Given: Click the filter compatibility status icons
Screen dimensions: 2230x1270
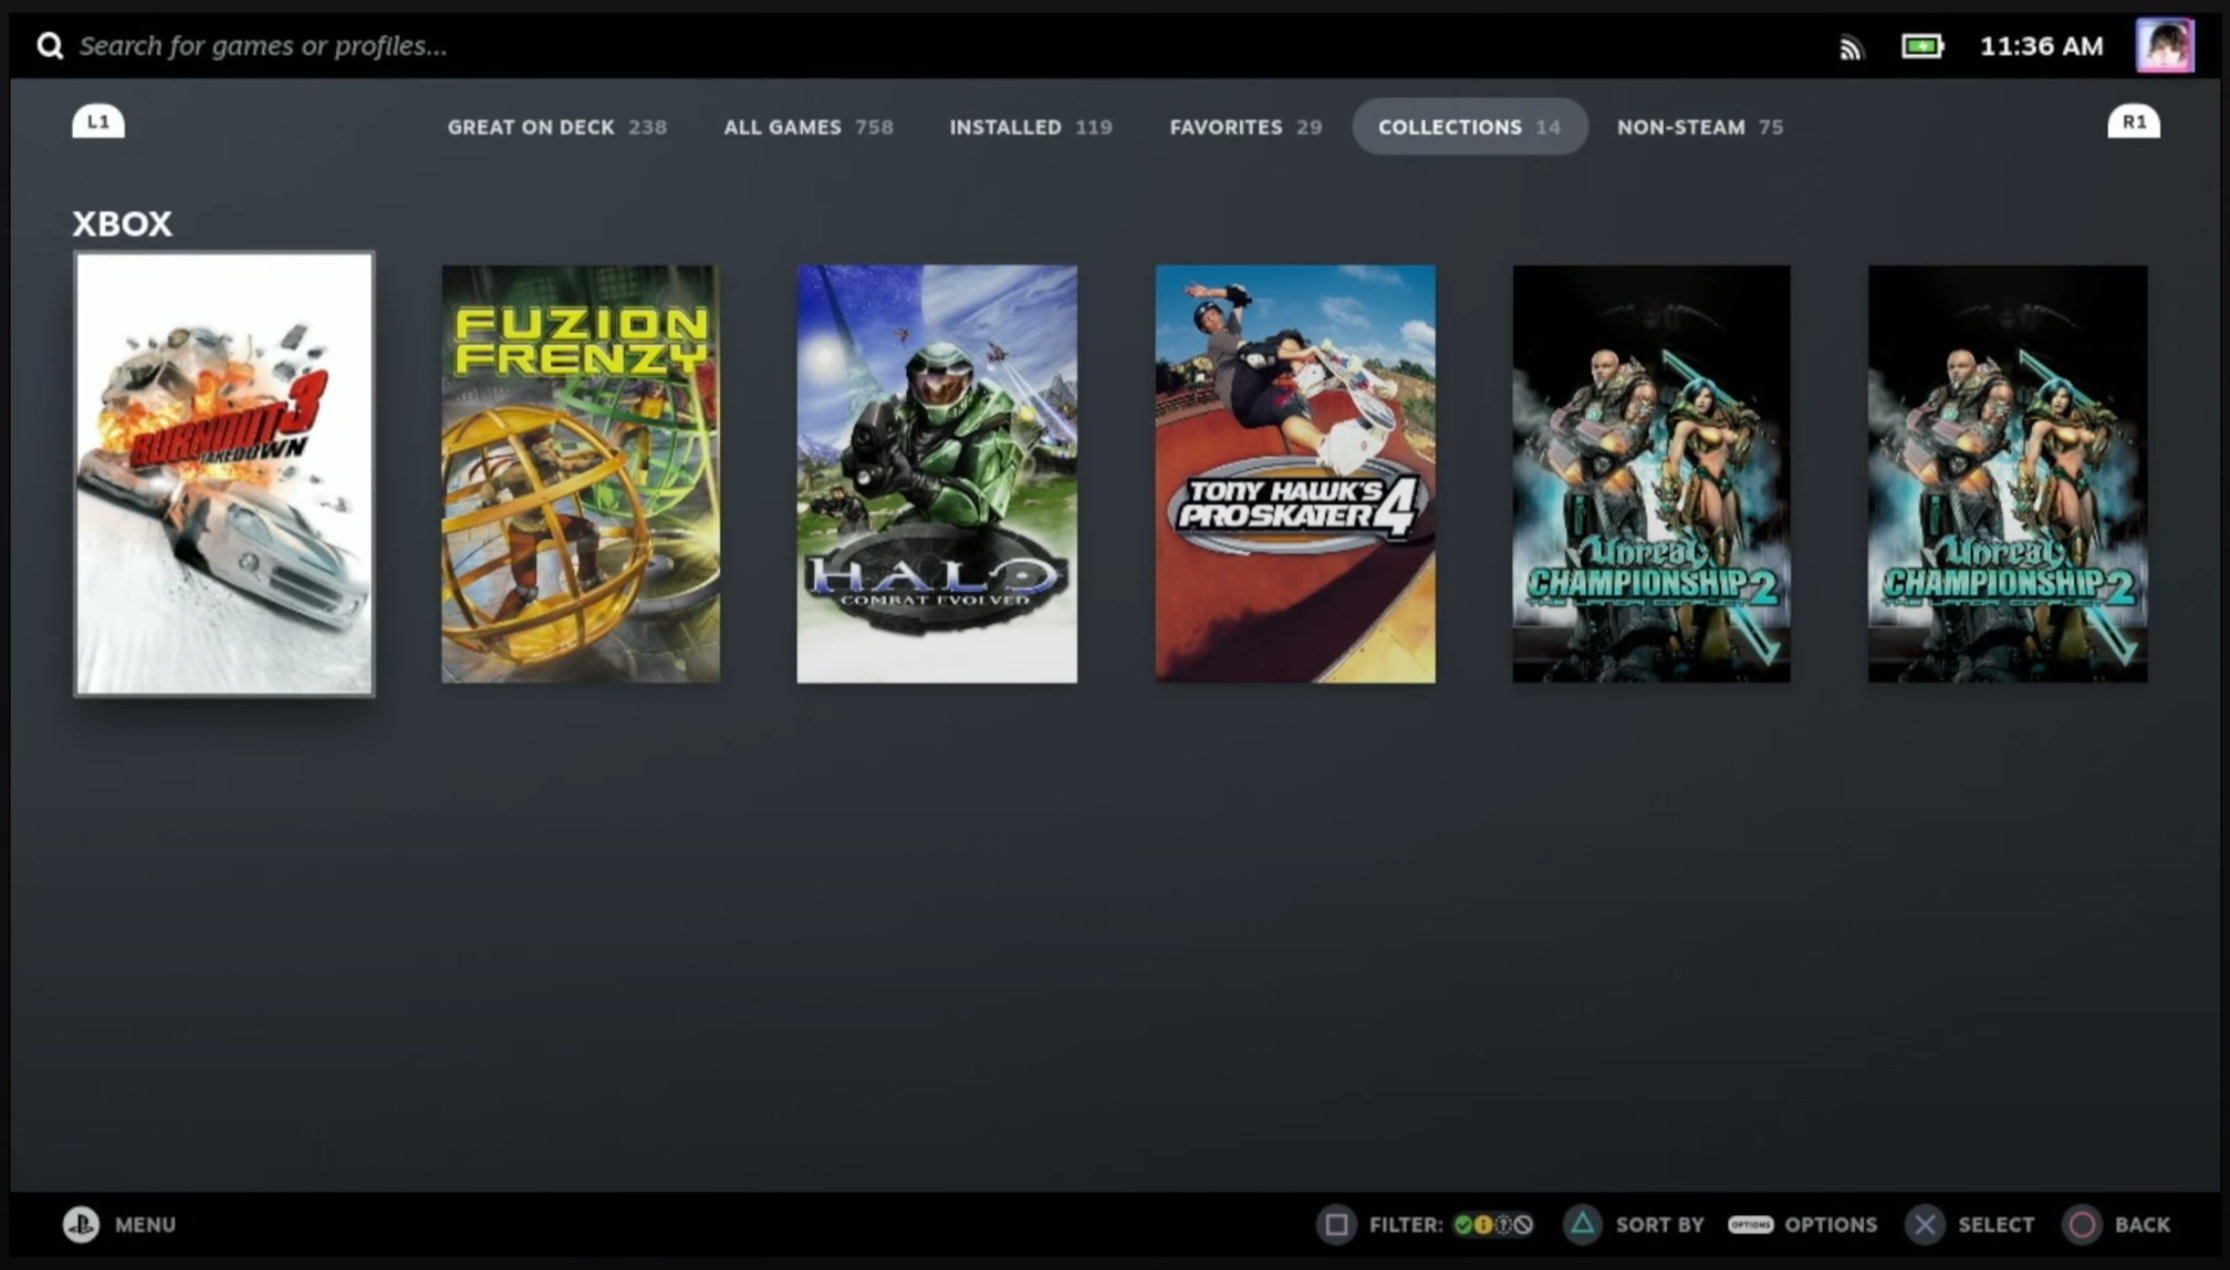Looking at the screenshot, I should [1493, 1225].
